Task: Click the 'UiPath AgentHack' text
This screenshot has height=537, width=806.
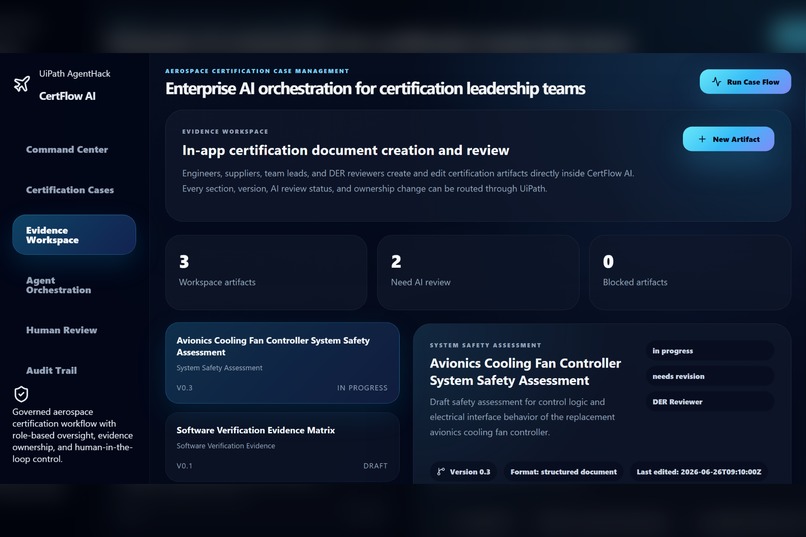Action: point(75,73)
